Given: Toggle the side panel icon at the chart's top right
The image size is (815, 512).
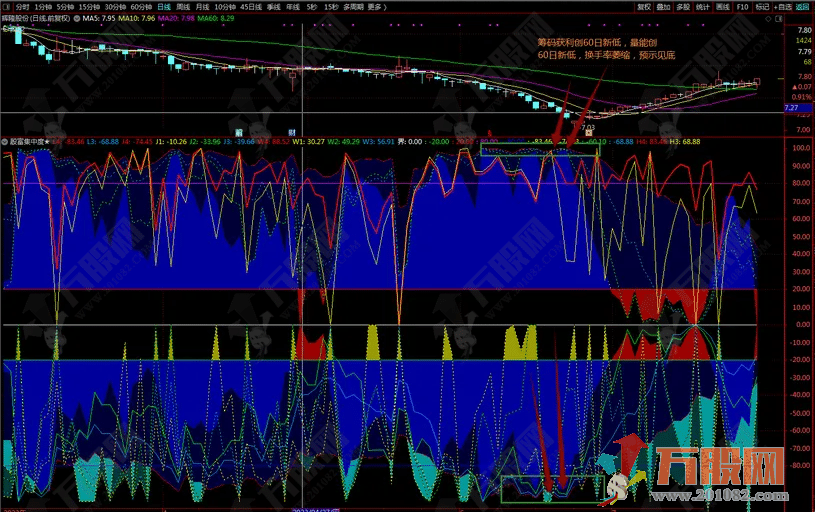Looking at the screenshot, I should click(779, 19).
